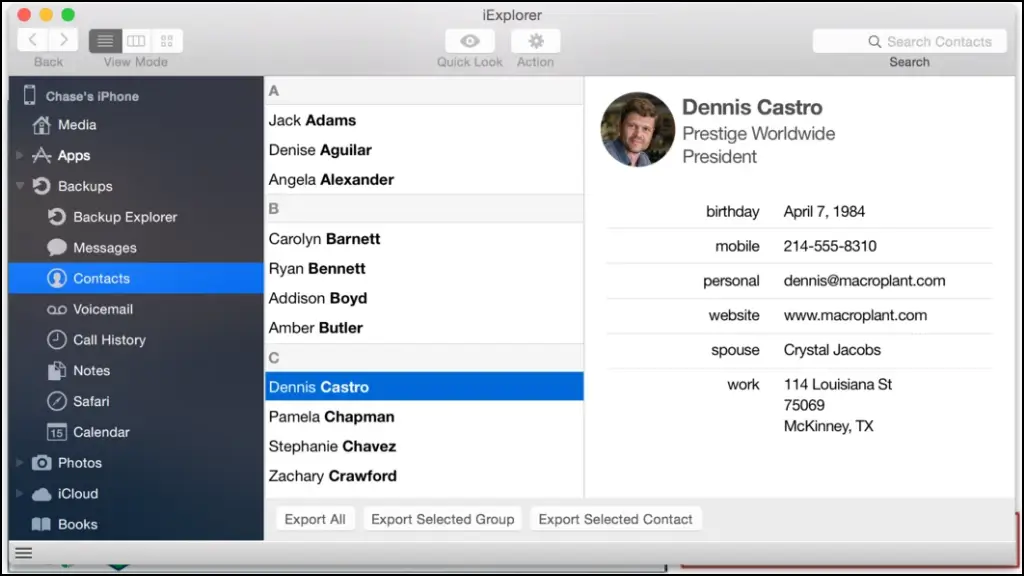The image size is (1024, 576).
Task: Expand the iCloud section arrow
Action: [x=19, y=494]
